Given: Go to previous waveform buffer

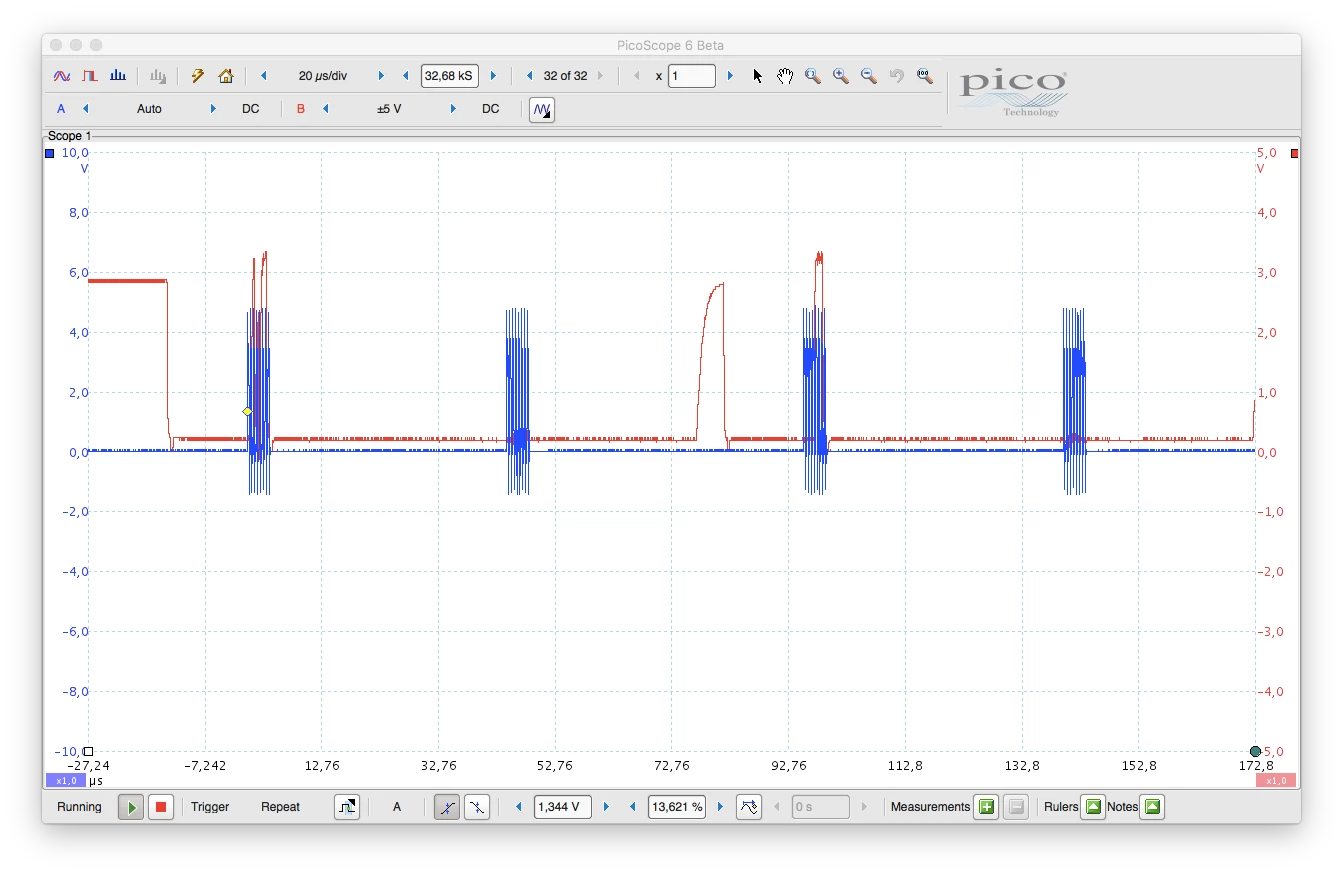Looking at the screenshot, I should click(530, 76).
